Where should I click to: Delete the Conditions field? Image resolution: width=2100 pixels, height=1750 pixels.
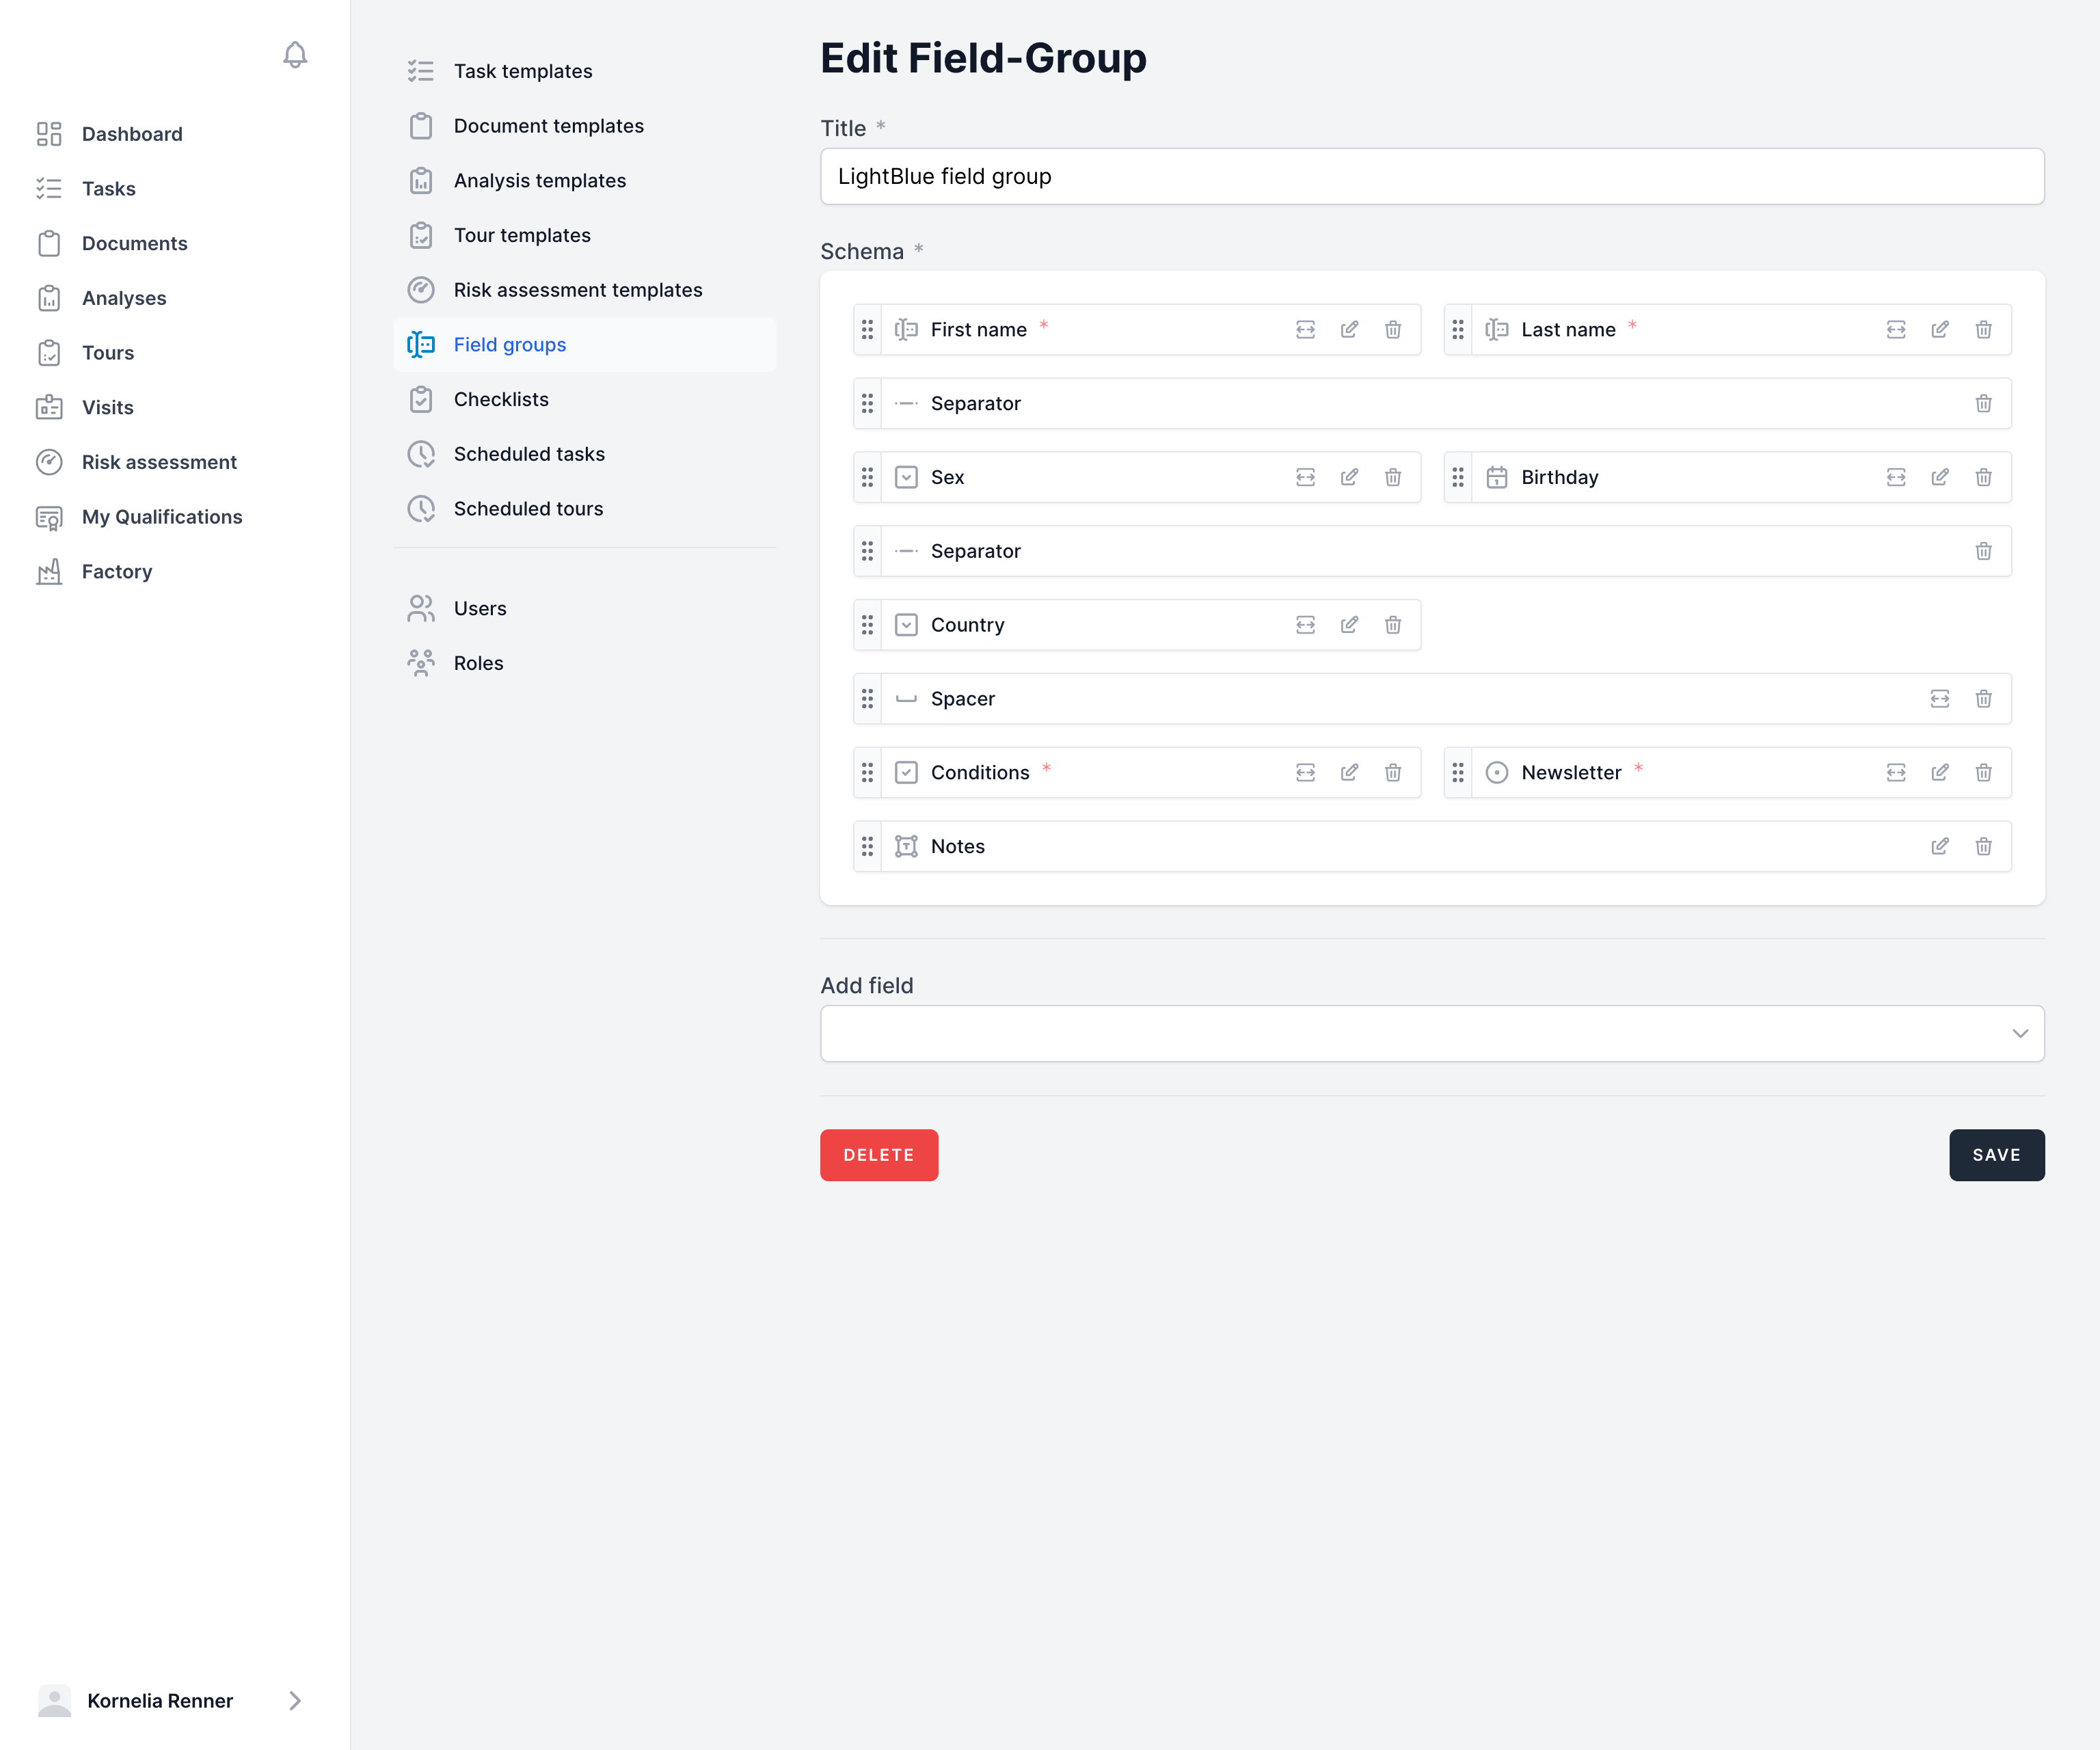1393,773
